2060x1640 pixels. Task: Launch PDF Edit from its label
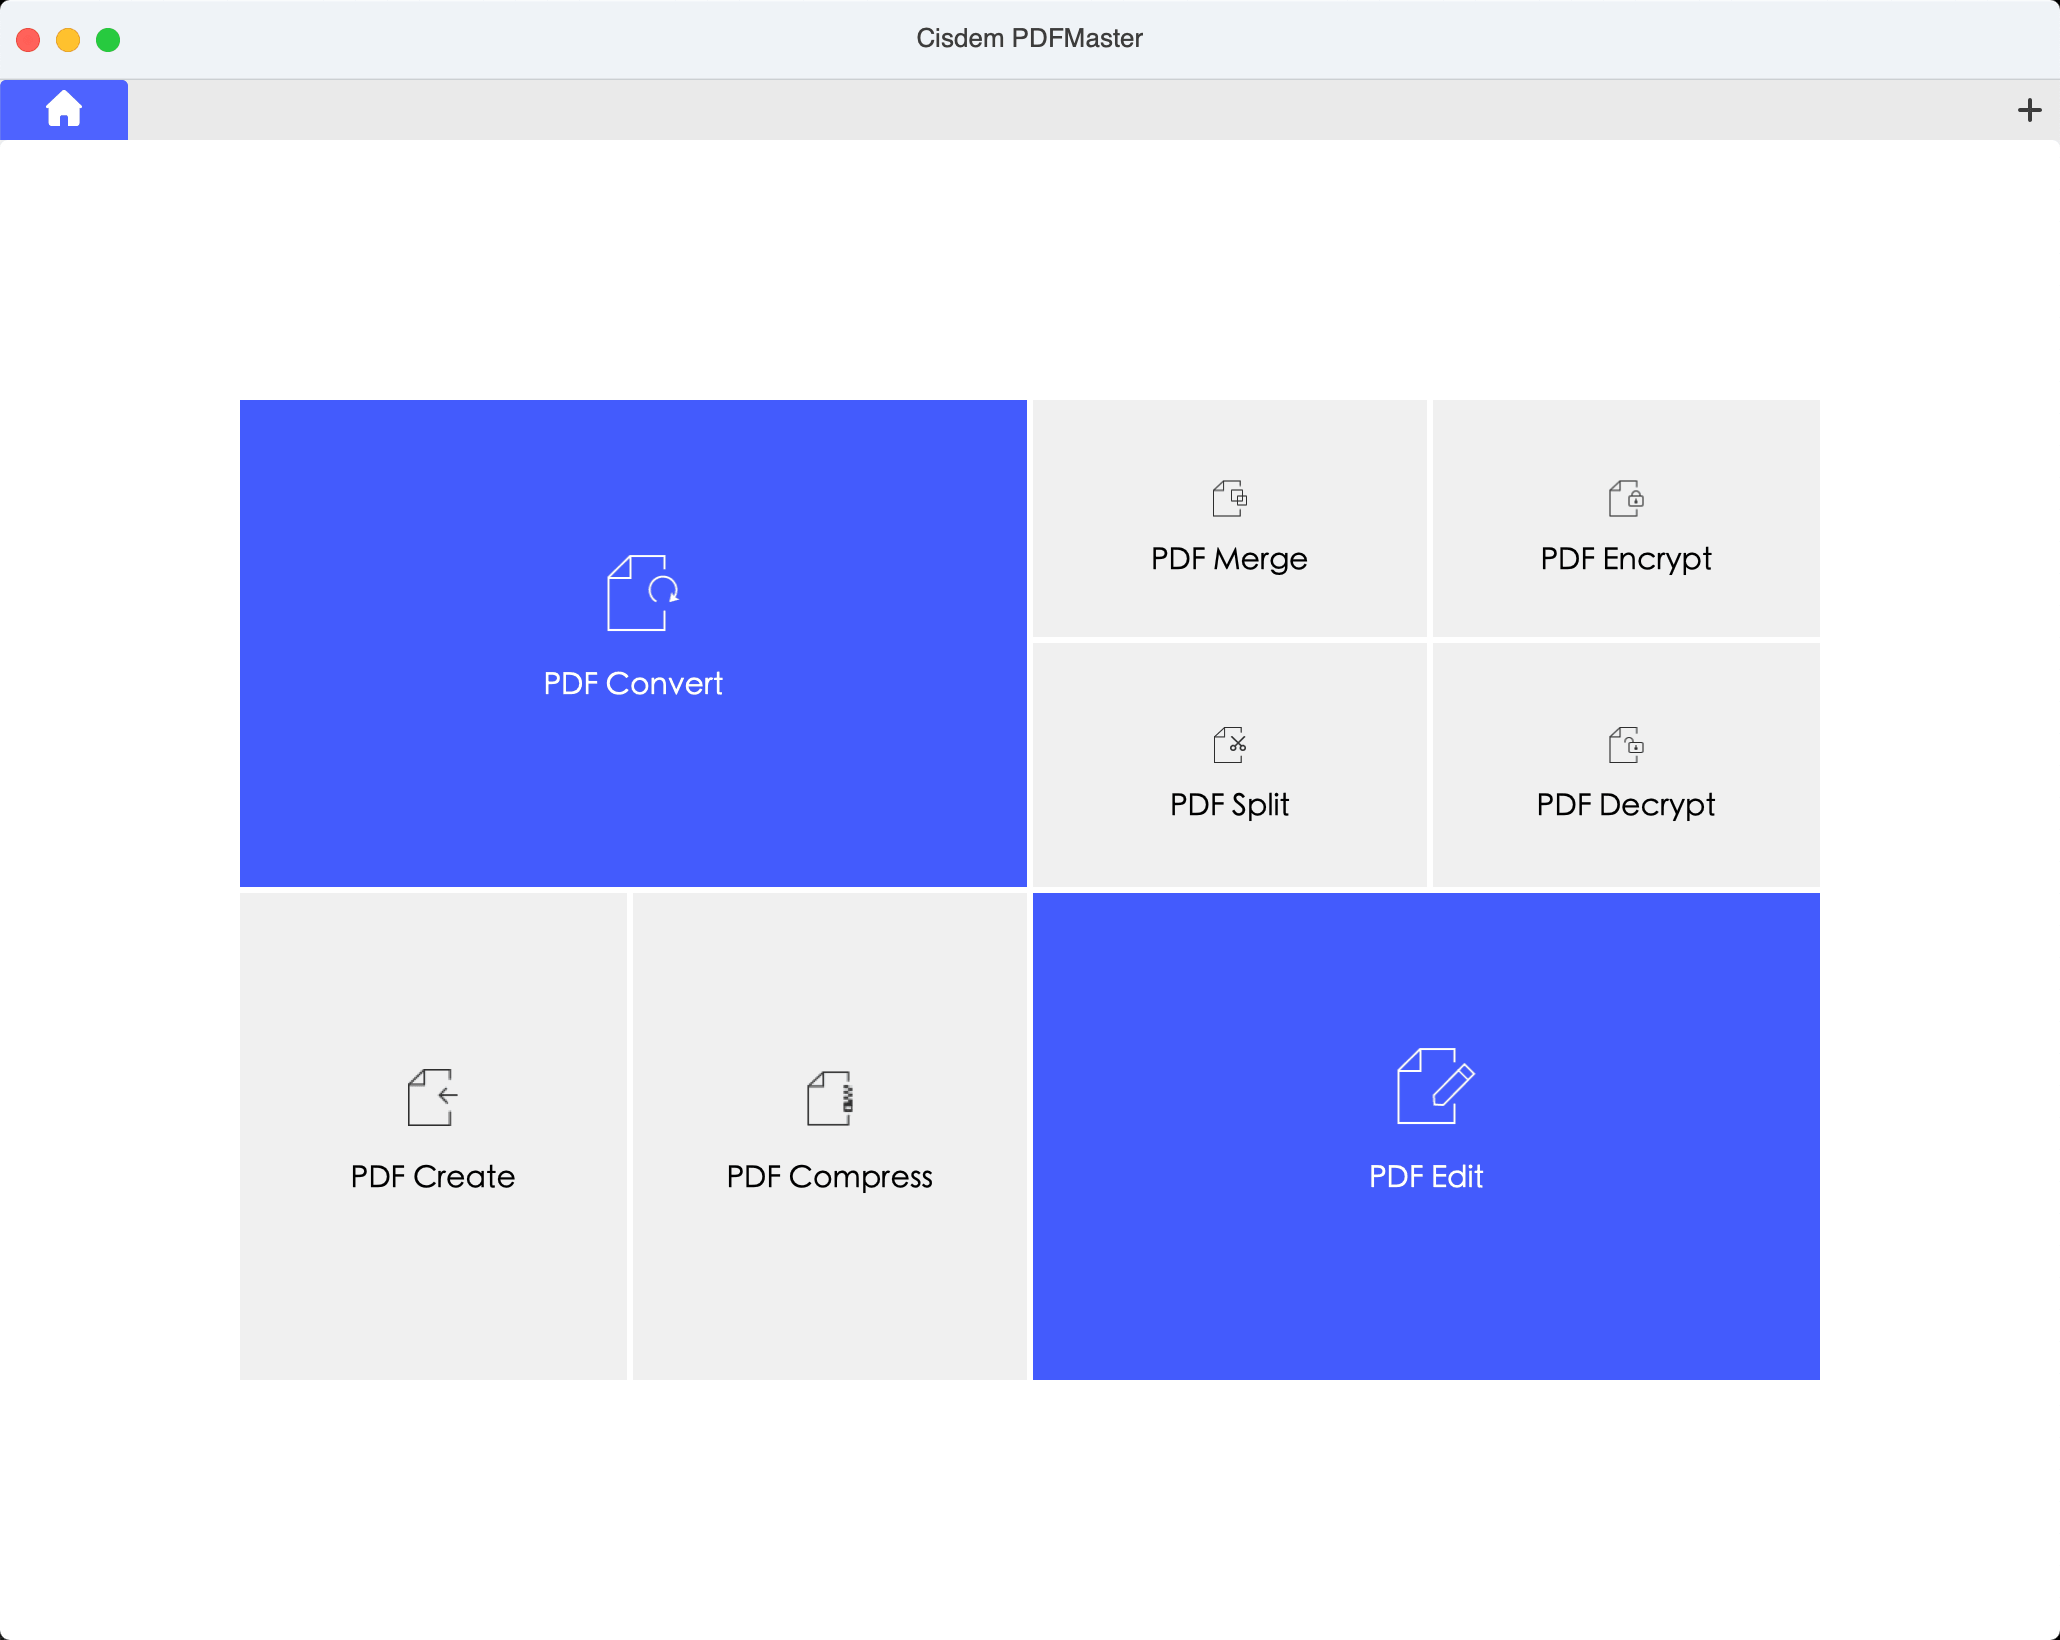pyautogui.click(x=1426, y=1176)
